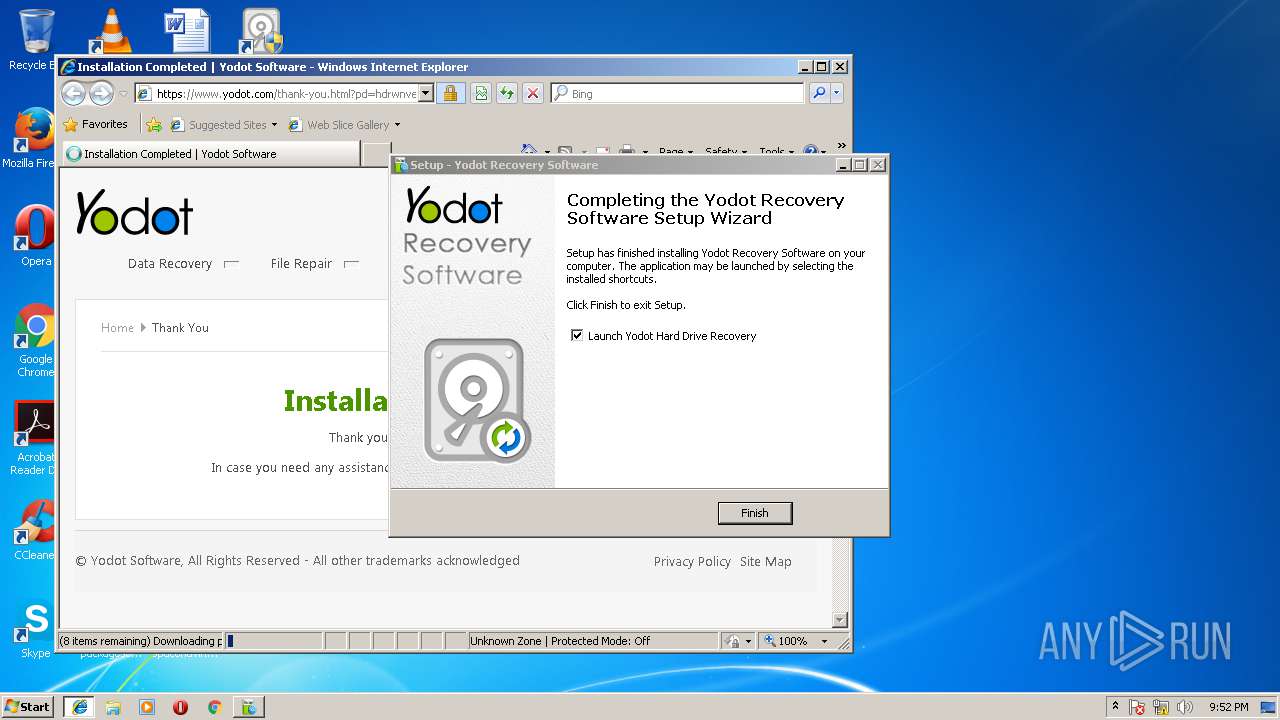Image resolution: width=1280 pixels, height=720 pixels.
Task: Select the Mozilla Firefox desktop icon
Action: (x=32, y=138)
